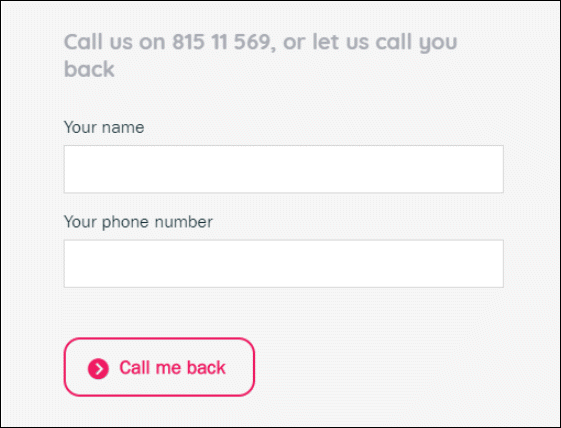
Task: Click the Call me back button
Action: [x=159, y=367]
